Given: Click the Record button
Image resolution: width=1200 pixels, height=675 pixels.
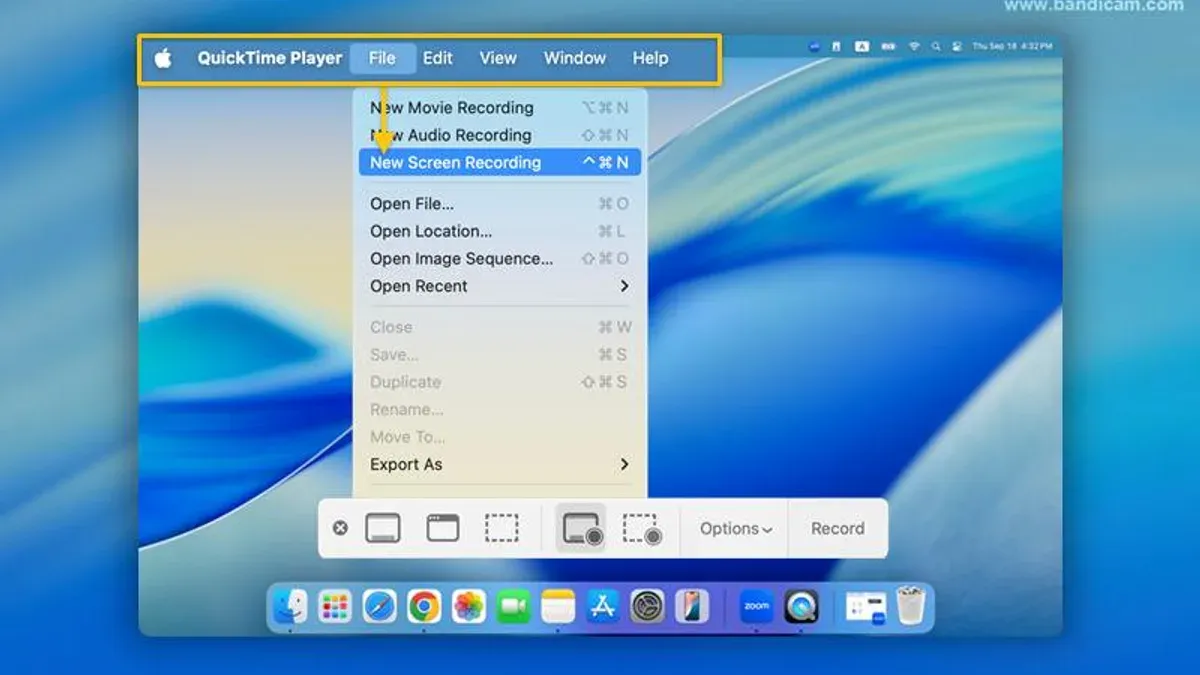Looking at the screenshot, I should tap(838, 529).
